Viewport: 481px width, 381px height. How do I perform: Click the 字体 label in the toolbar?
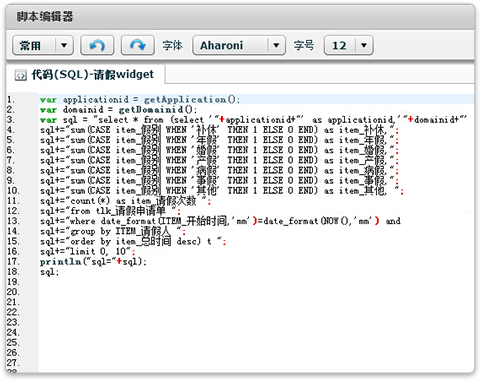pyautogui.click(x=173, y=45)
